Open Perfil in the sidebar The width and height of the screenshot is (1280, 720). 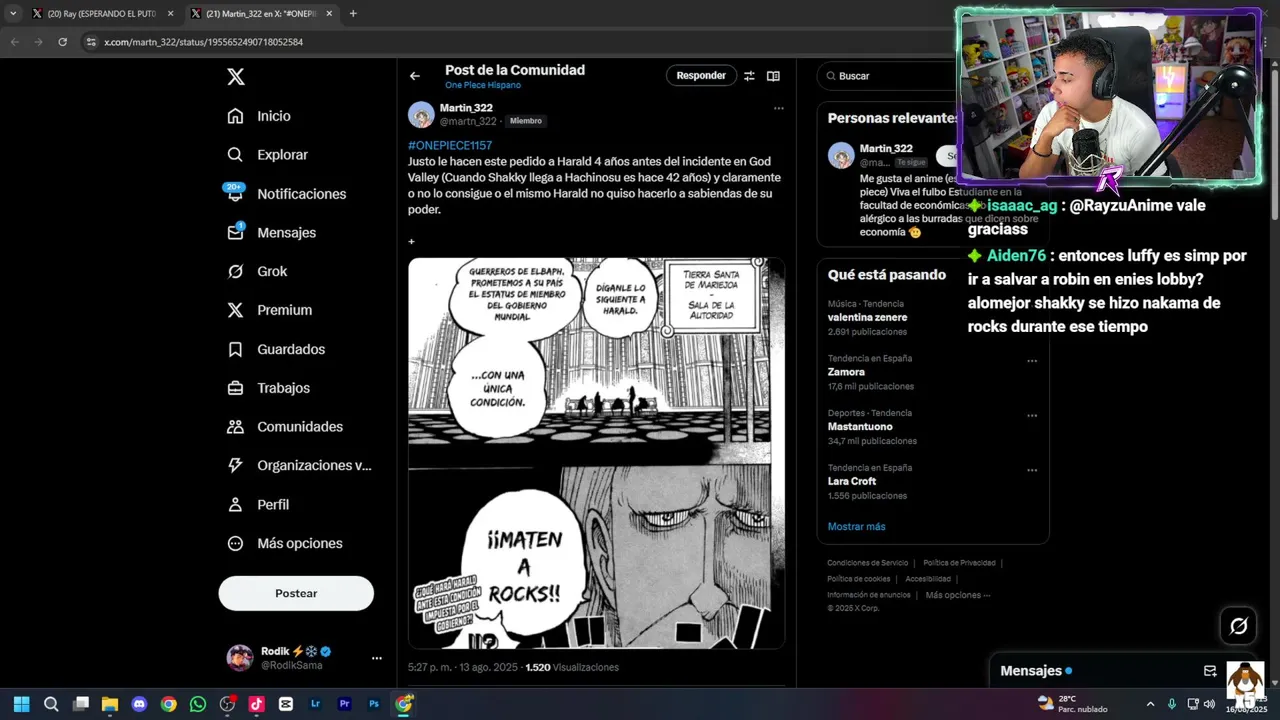[257, 504]
